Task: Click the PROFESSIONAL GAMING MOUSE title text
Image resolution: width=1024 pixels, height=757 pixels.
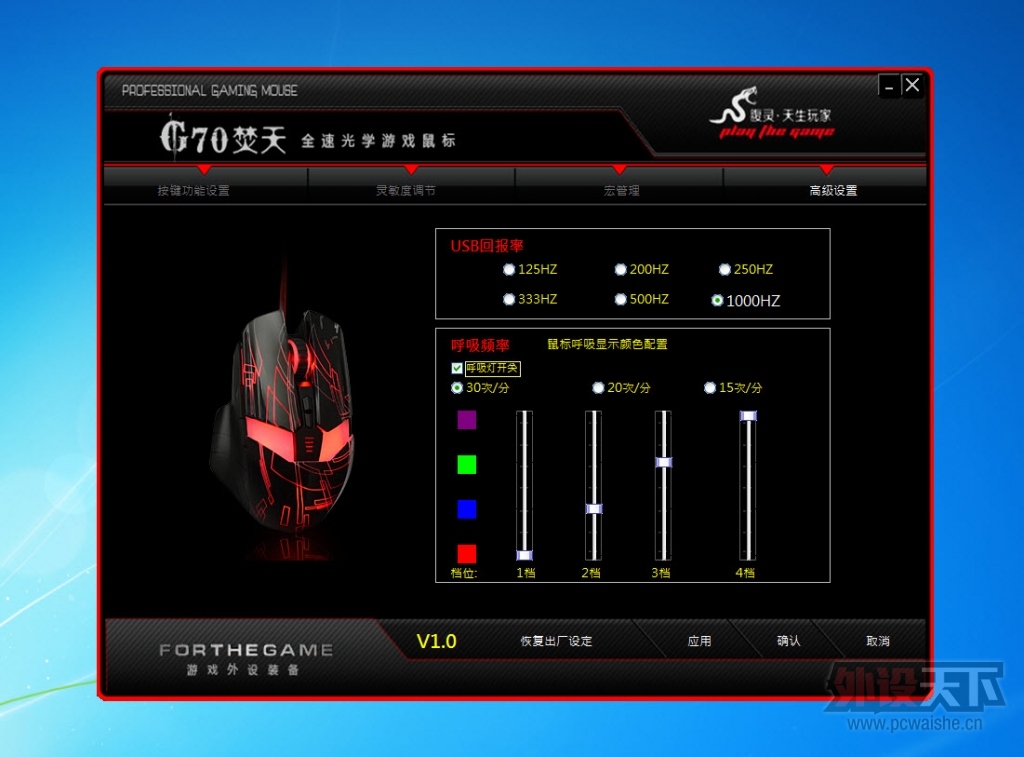Action: (x=210, y=91)
